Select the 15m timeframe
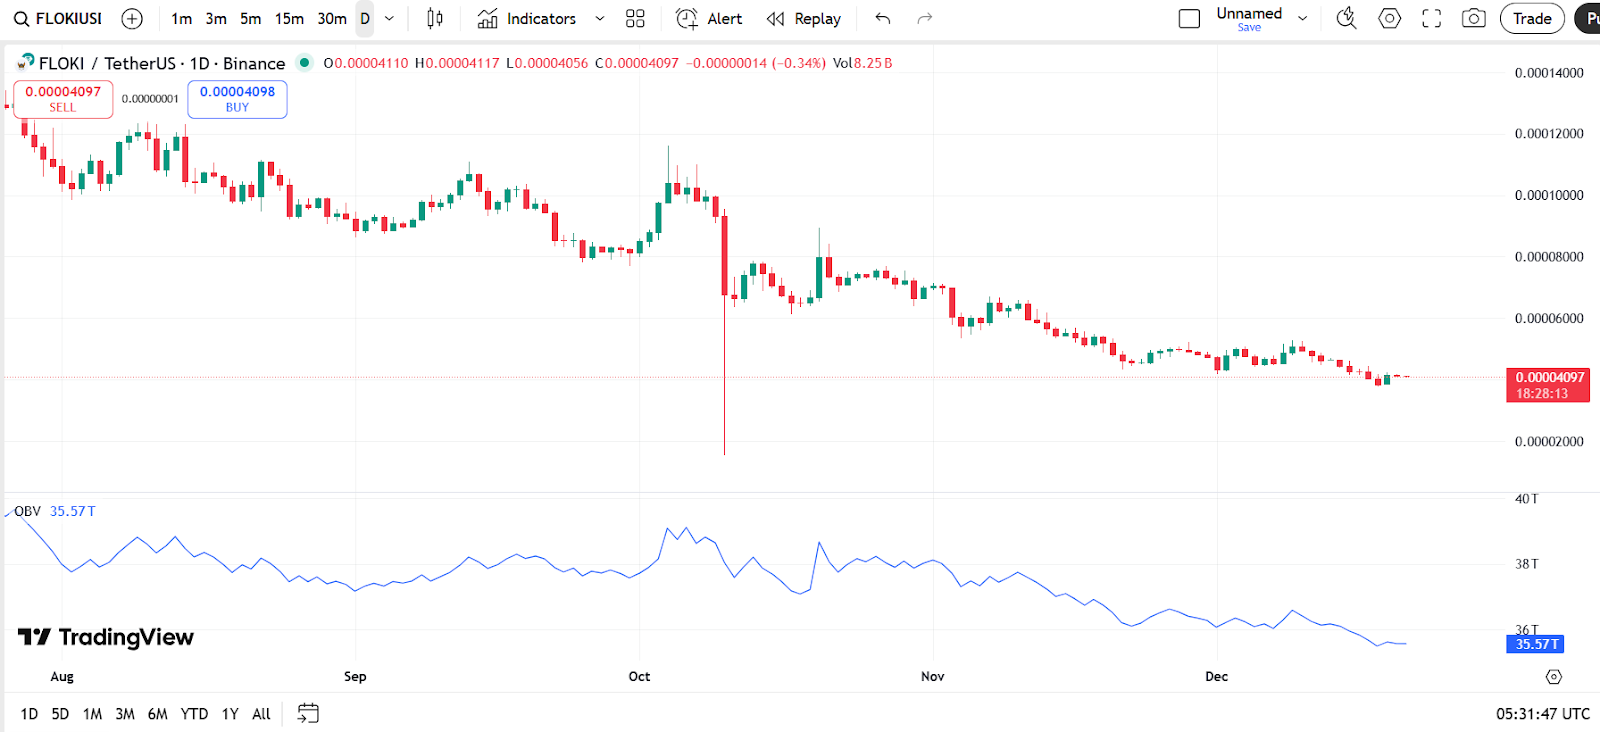The image size is (1600, 732). 289,19
